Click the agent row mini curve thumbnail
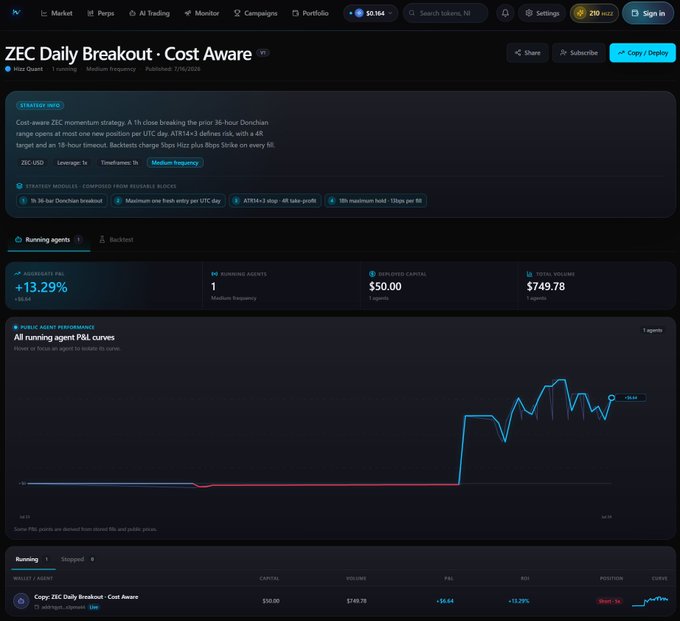 tap(650, 601)
